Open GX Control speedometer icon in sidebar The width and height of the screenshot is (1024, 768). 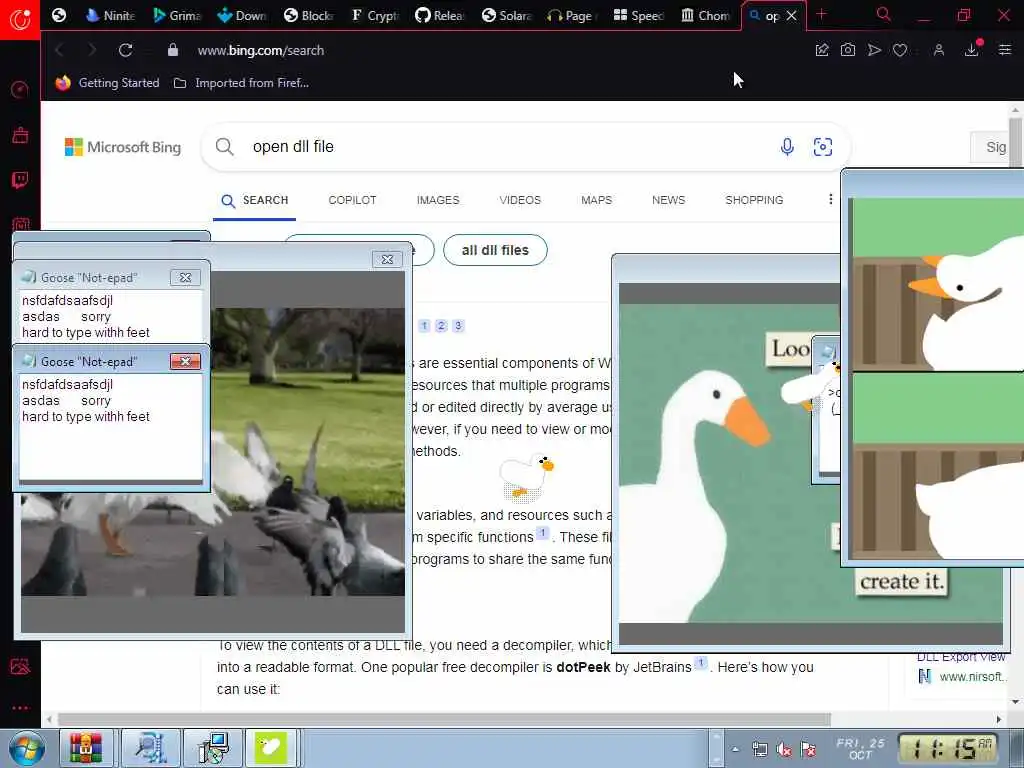click(x=20, y=89)
